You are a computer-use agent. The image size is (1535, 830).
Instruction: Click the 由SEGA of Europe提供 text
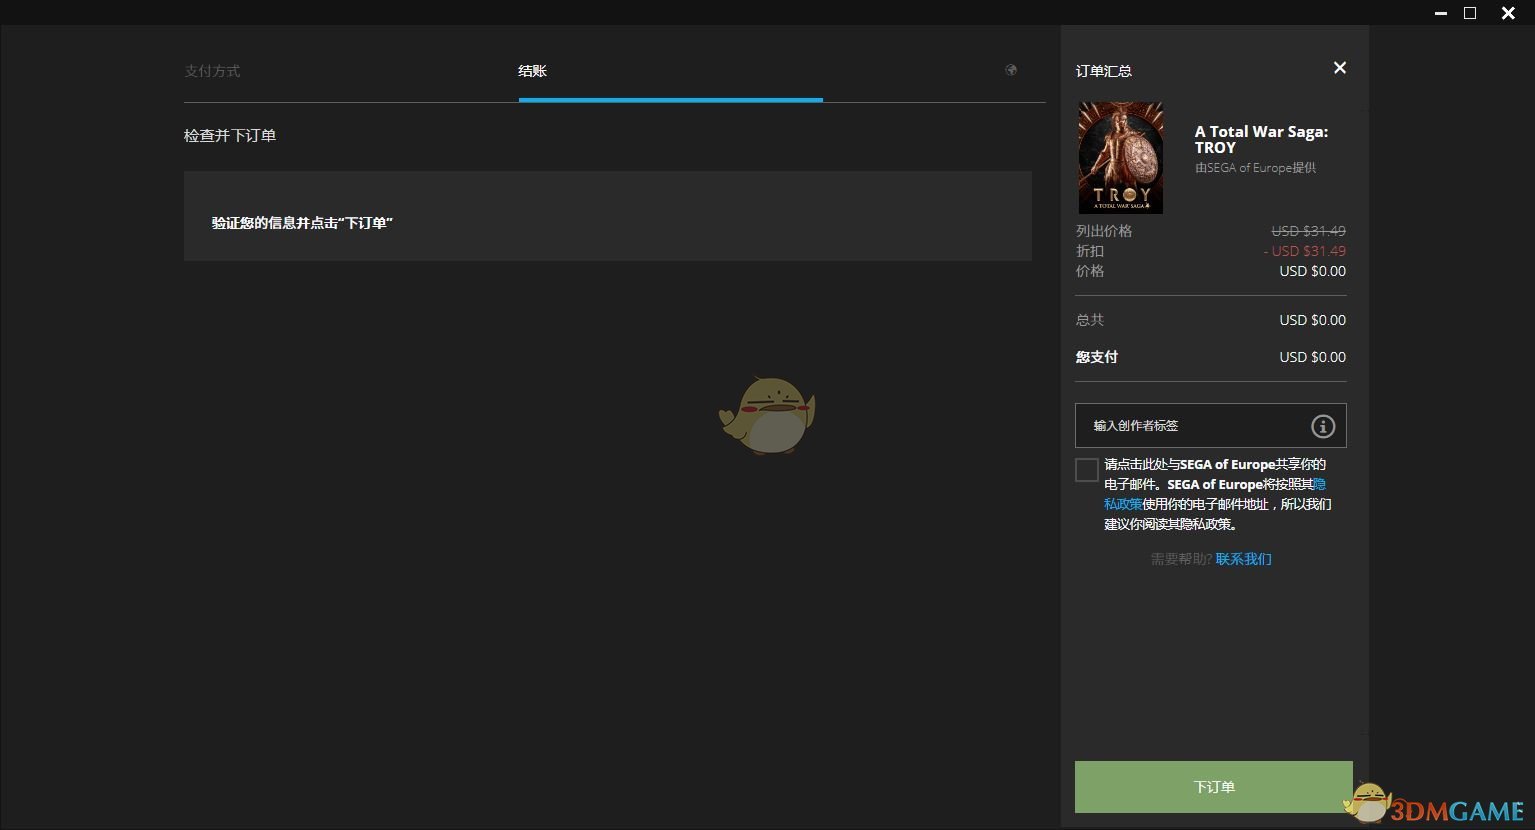point(1256,168)
